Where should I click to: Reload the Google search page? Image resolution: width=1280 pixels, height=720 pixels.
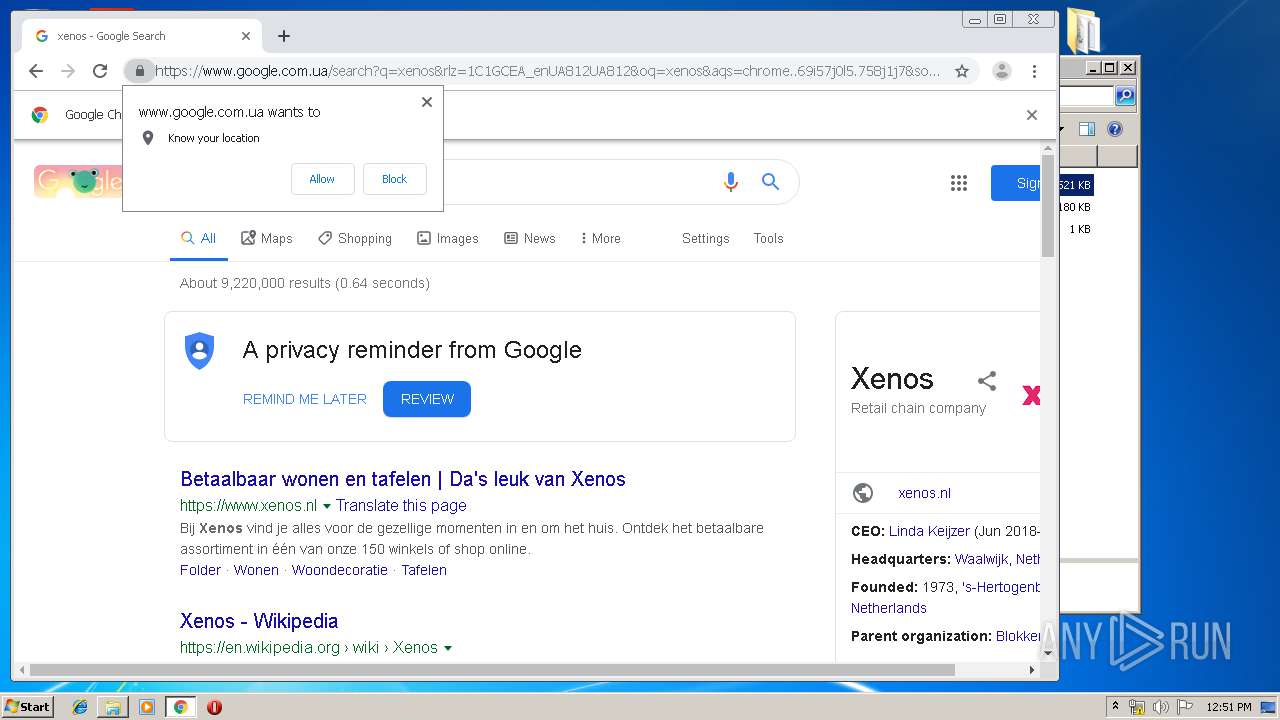(x=100, y=71)
